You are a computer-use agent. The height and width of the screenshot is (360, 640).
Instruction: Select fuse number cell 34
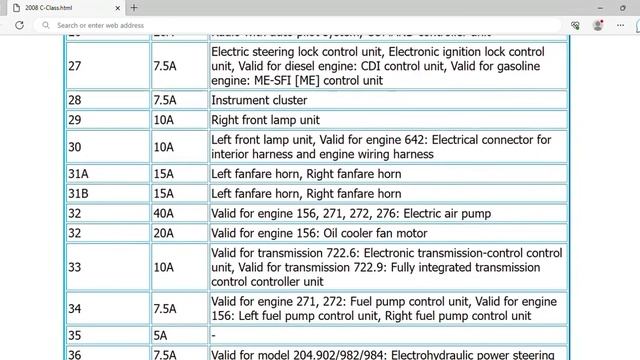pyautogui.click(x=108, y=309)
